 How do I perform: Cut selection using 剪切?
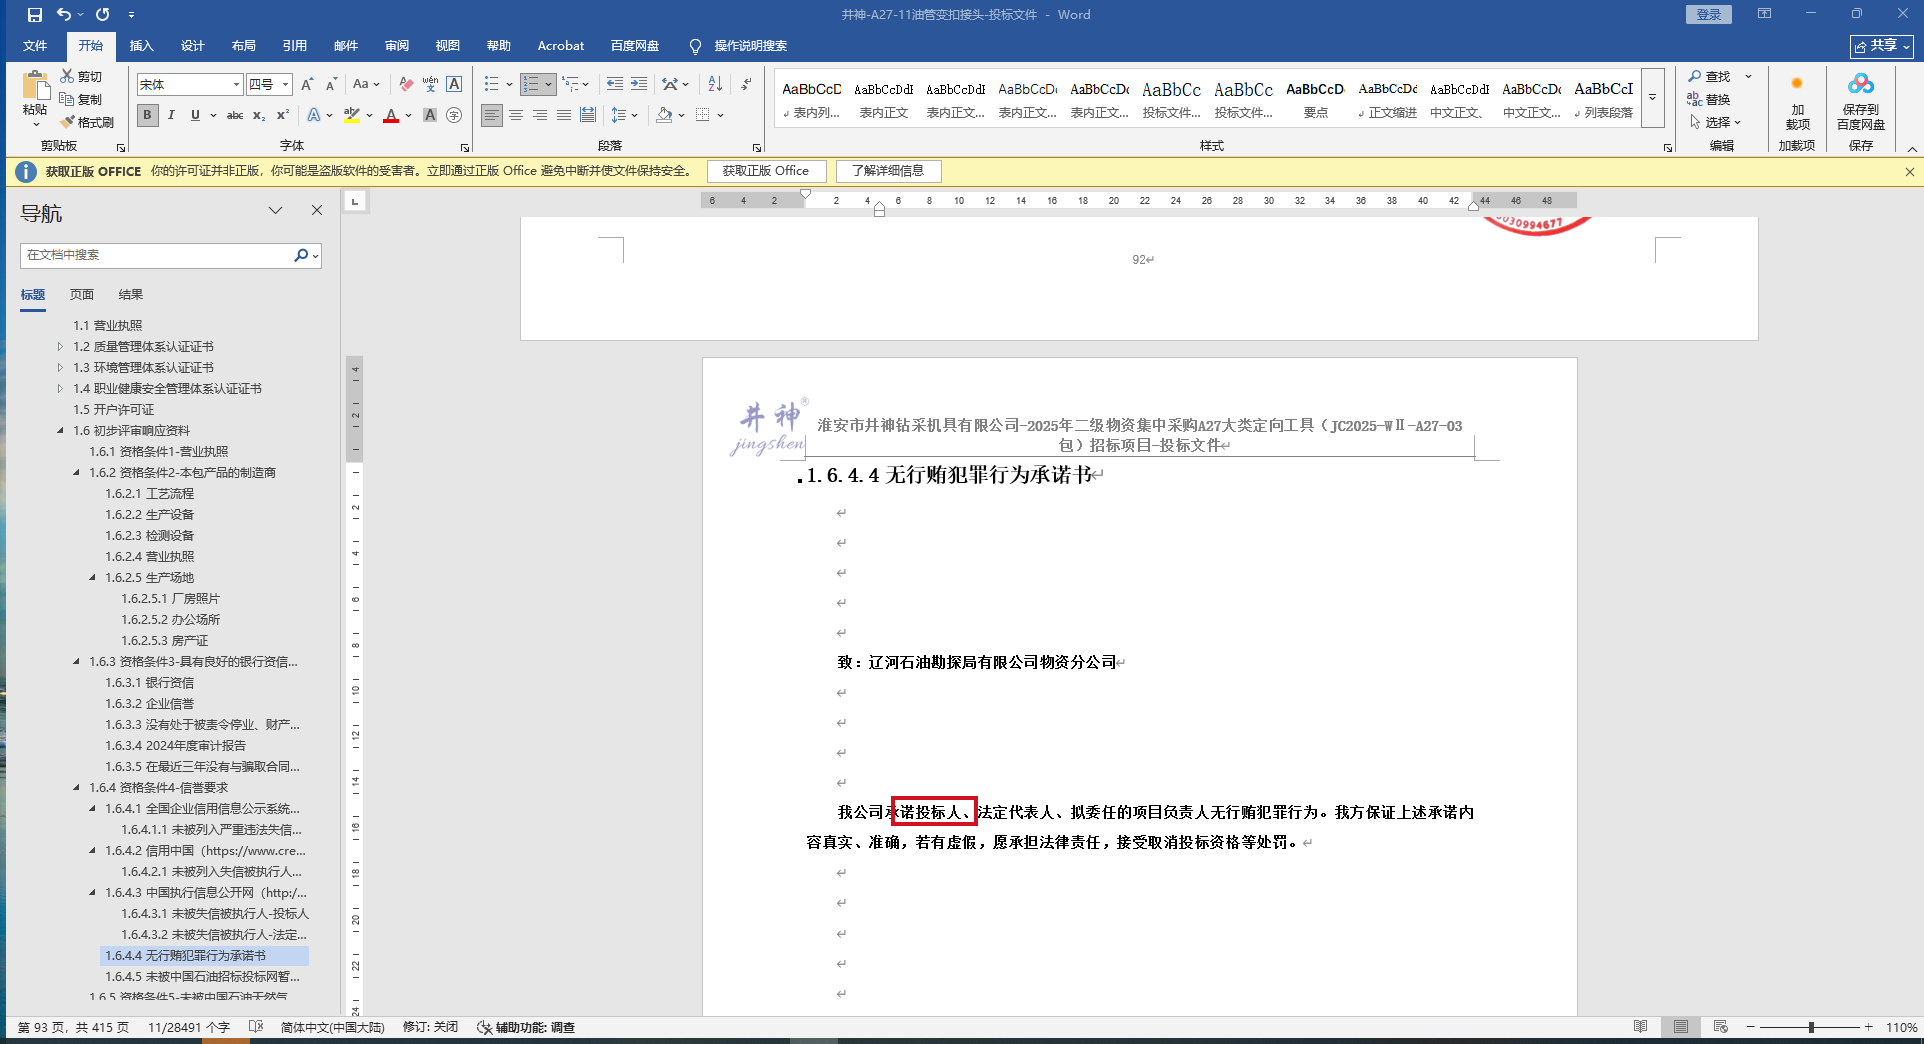click(x=81, y=76)
